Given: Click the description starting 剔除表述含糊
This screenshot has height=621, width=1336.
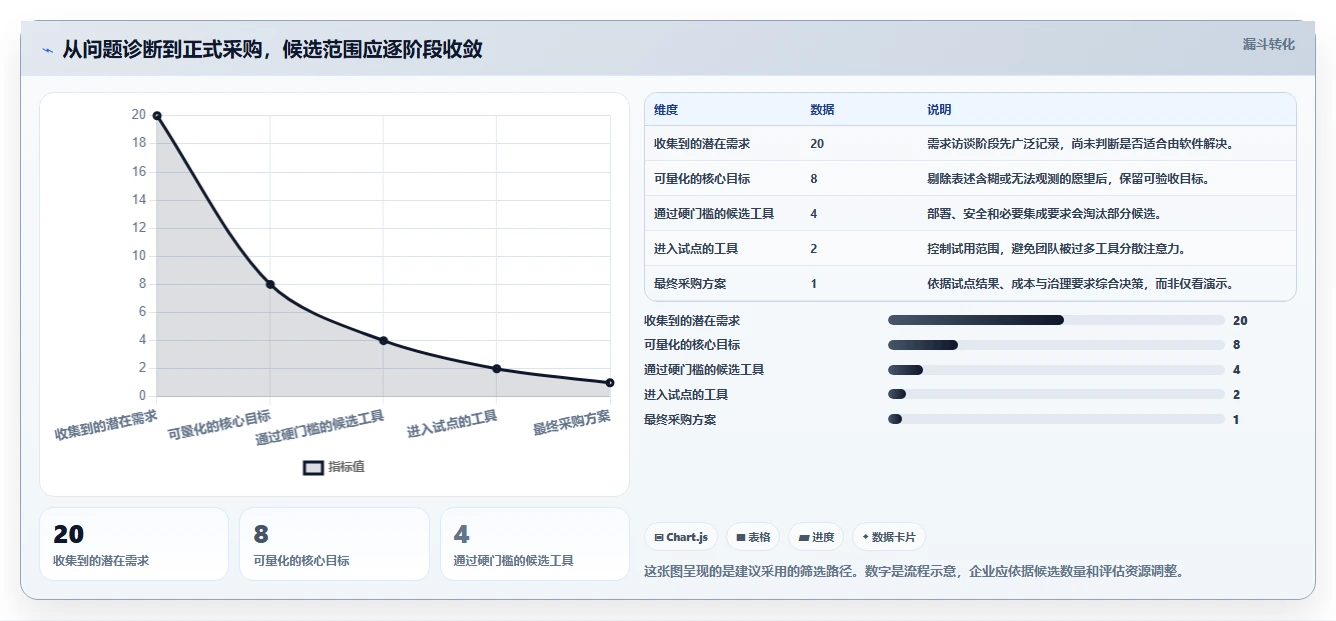Looking at the screenshot, I should tap(1071, 179).
